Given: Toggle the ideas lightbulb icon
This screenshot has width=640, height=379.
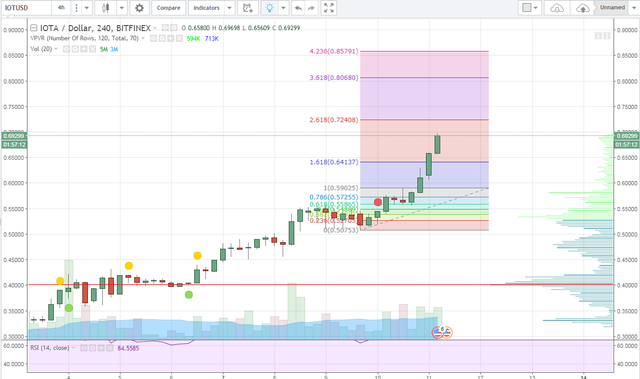Looking at the screenshot, I should point(269,8).
